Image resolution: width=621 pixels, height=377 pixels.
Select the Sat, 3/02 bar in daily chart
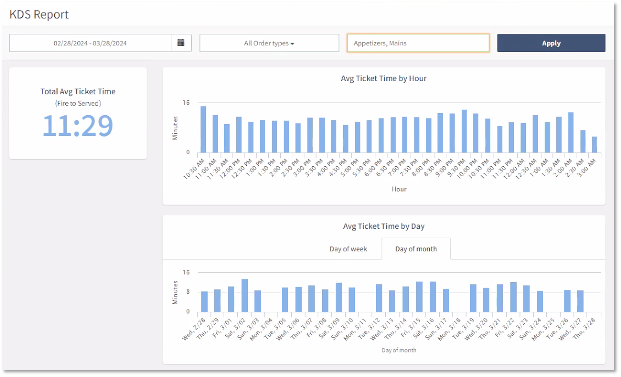[245, 295]
